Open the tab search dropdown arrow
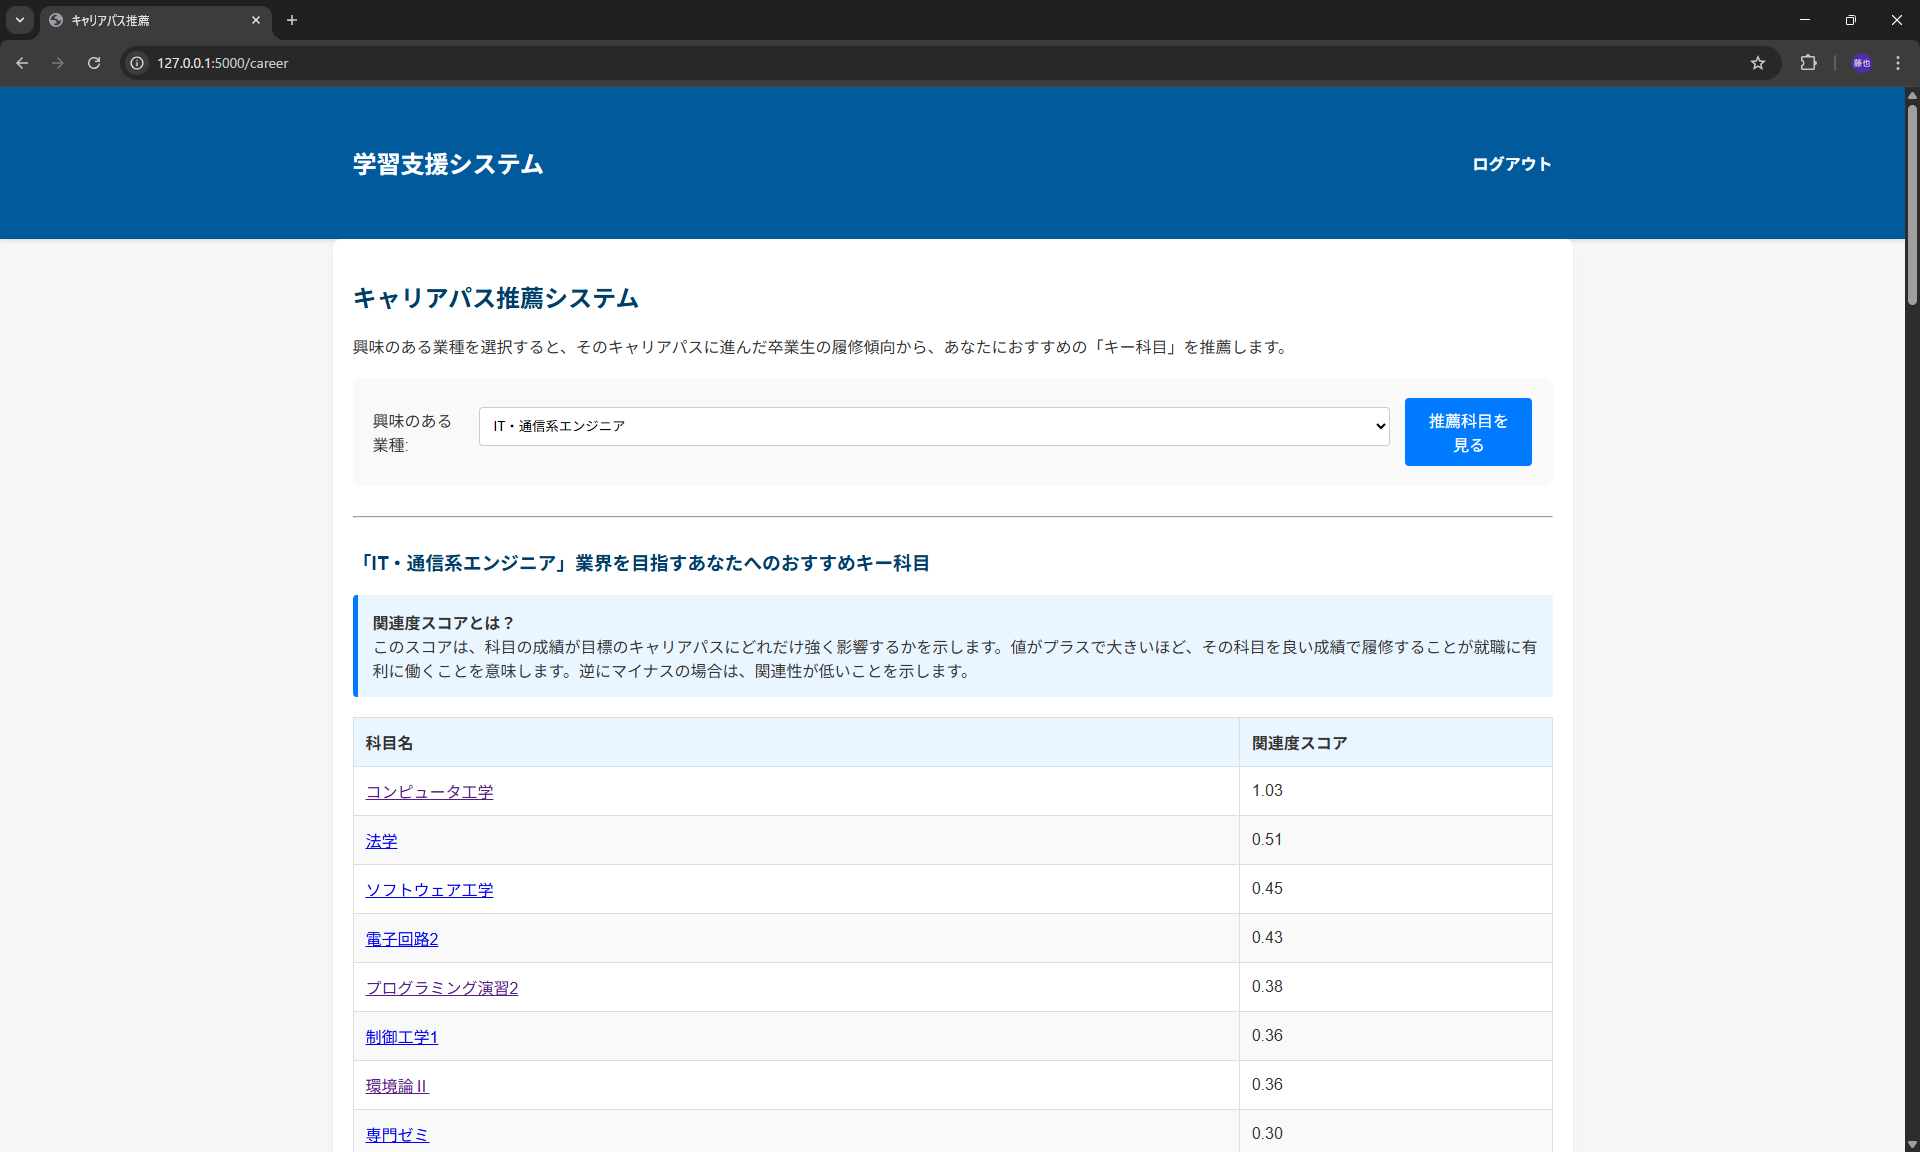 (20, 20)
